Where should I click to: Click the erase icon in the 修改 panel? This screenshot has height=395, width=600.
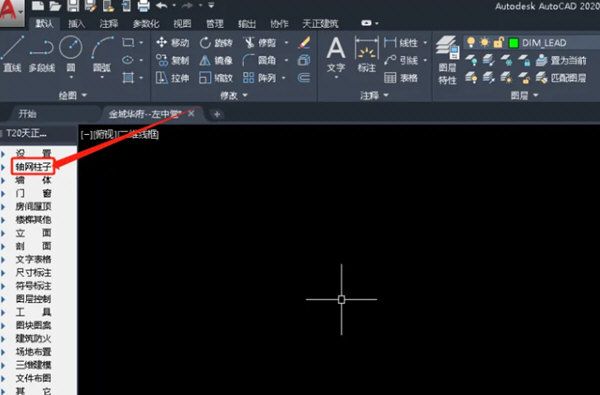click(304, 42)
